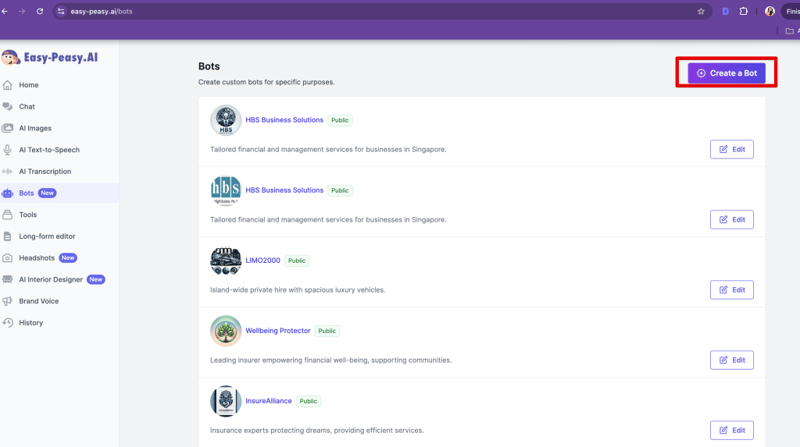
Task: Open Brand Voice megaphone icon
Action: tap(8, 301)
